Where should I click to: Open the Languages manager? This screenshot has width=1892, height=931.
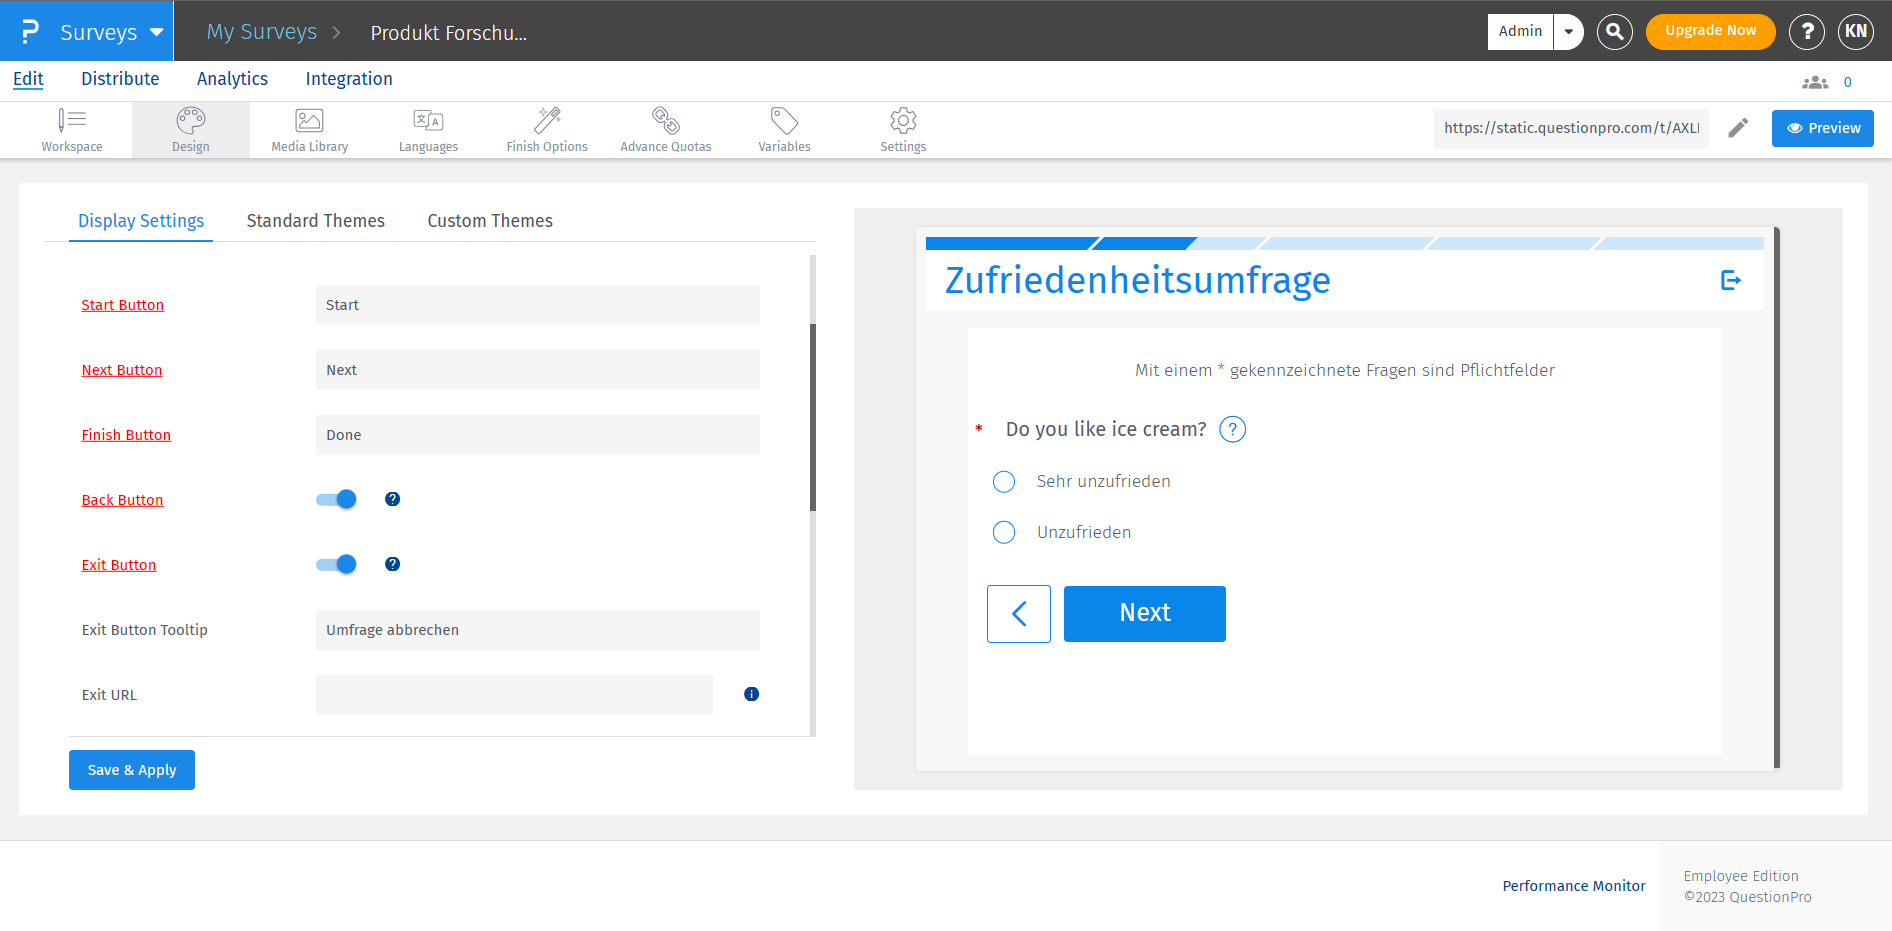pos(428,129)
